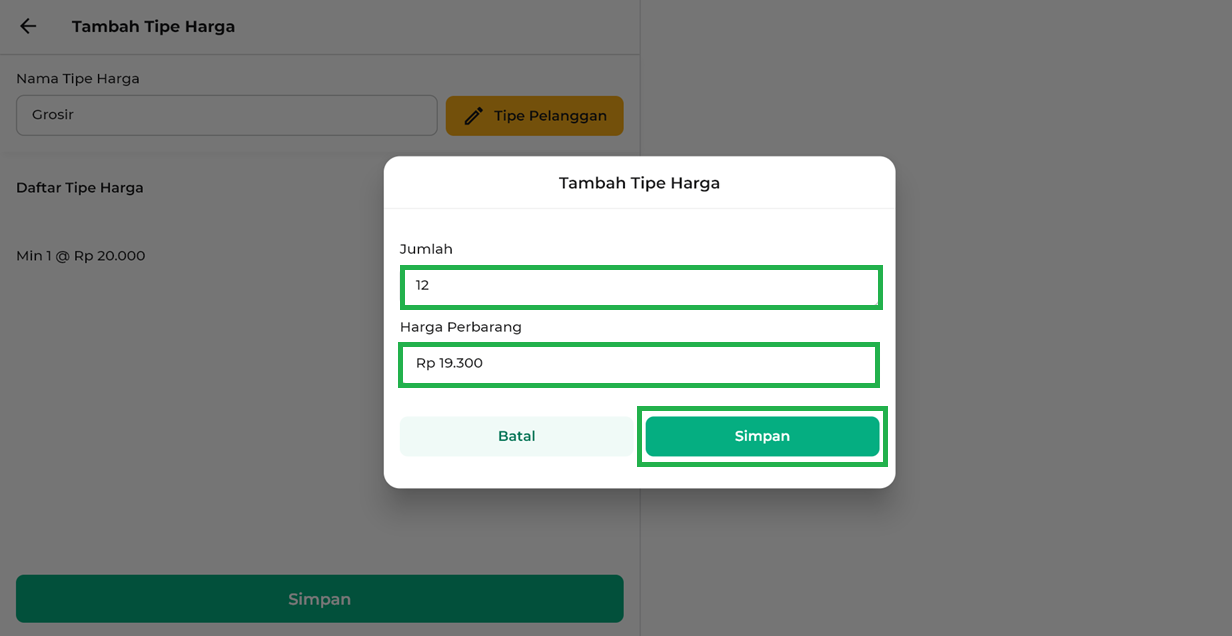The image size is (1232, 636).
Task: Click the wide Simpan button at page bottom
Action: tap(319, 599)
